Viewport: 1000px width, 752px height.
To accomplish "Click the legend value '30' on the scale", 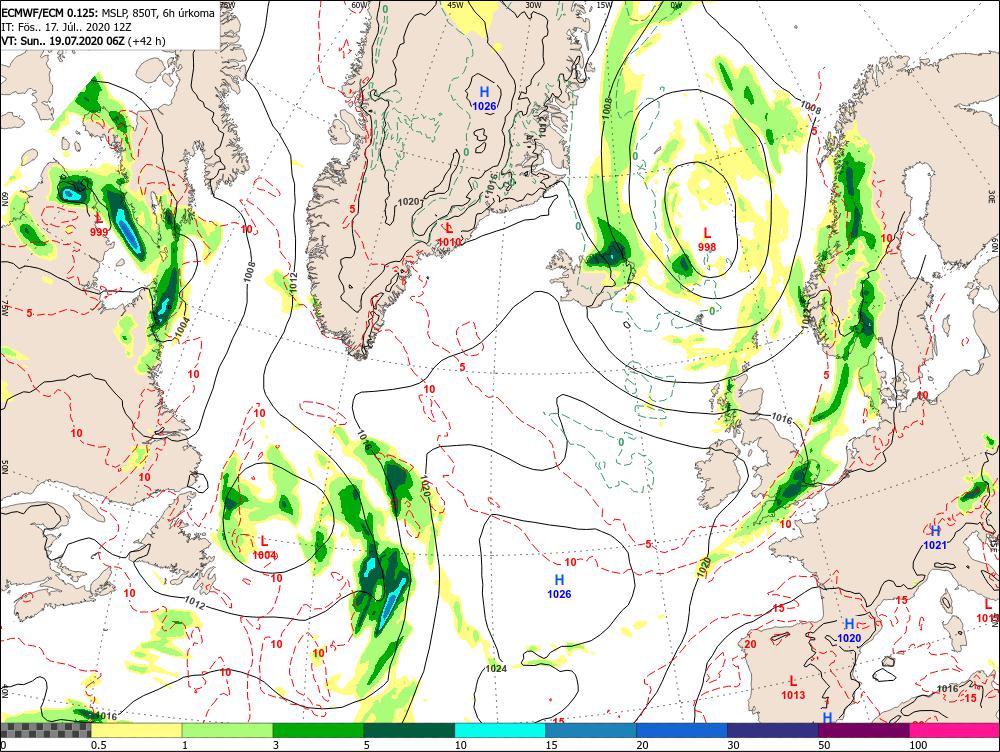I will coord(733,745).
